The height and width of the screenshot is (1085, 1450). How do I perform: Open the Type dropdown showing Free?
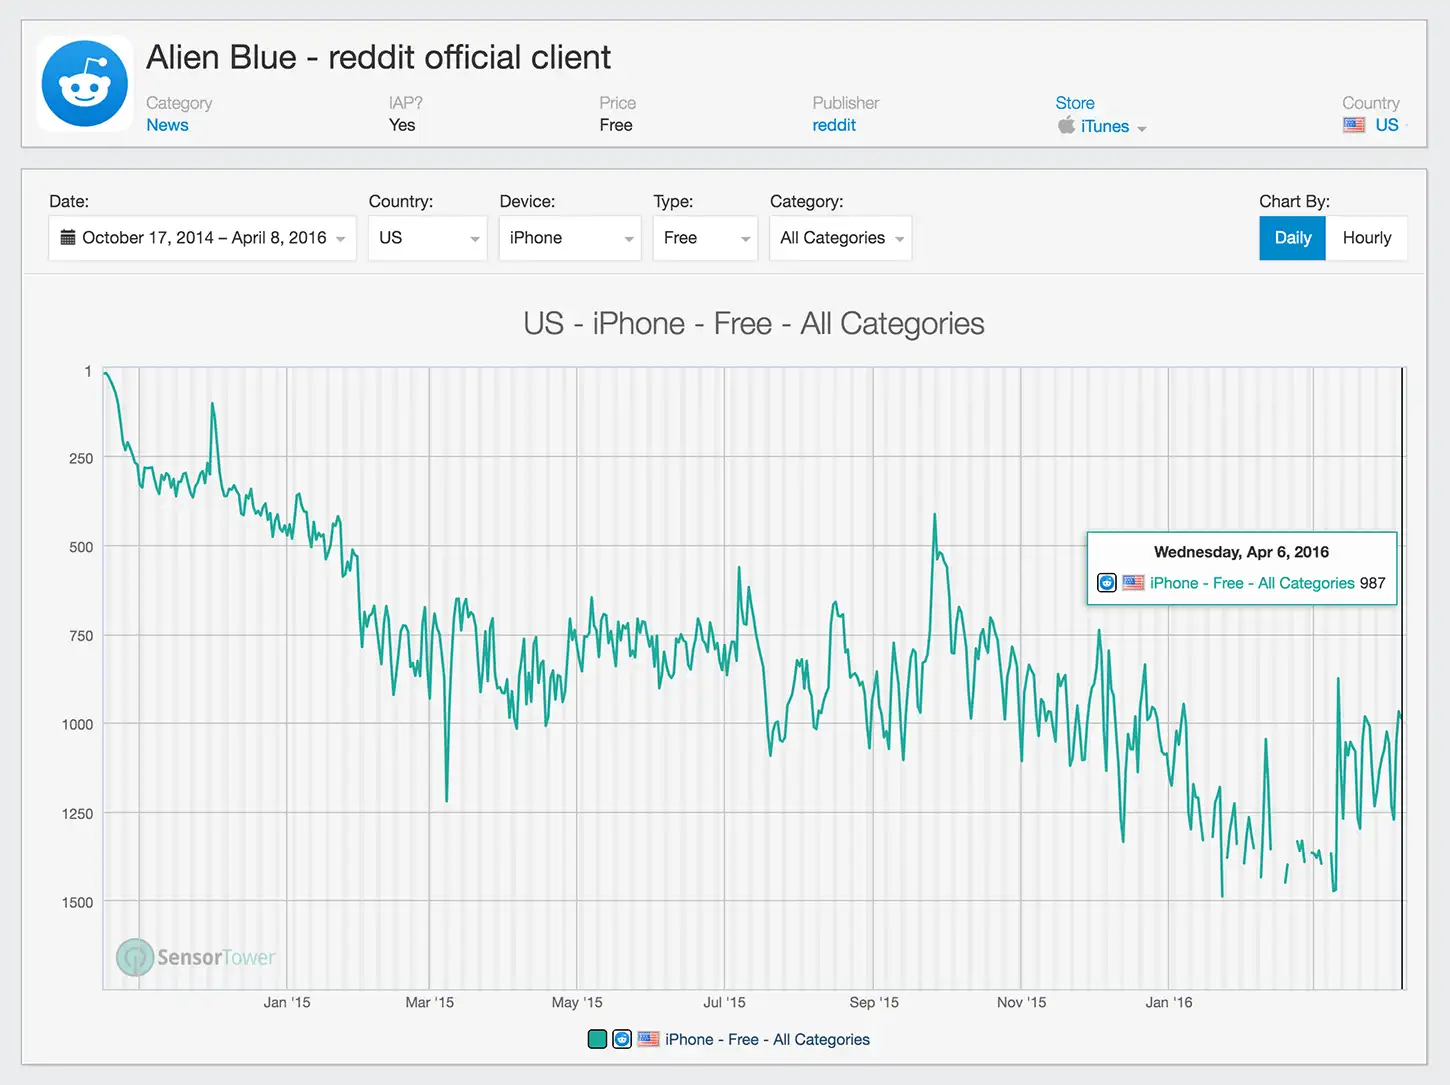click(706, 238)
